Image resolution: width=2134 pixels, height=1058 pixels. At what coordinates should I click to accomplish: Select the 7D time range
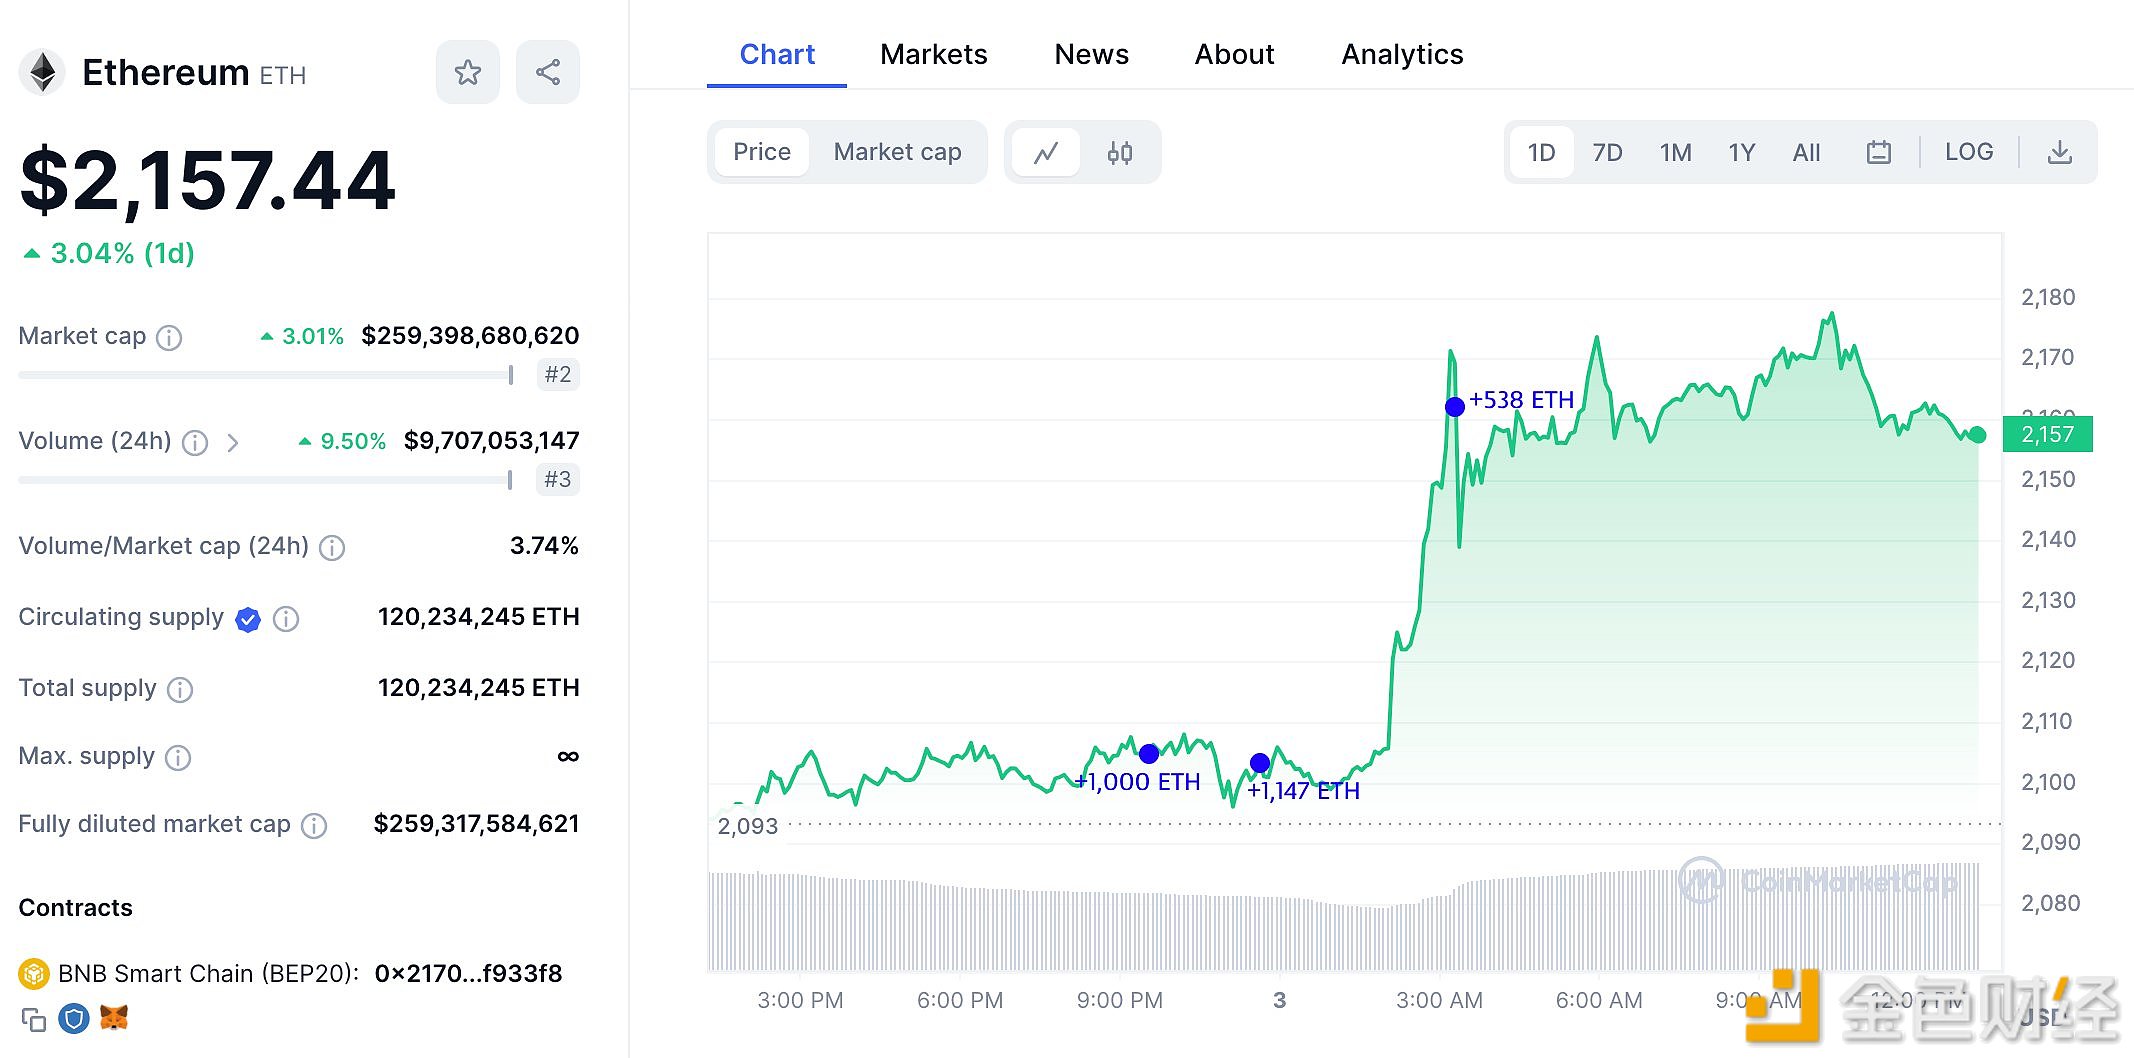[x=1607, y=153]
